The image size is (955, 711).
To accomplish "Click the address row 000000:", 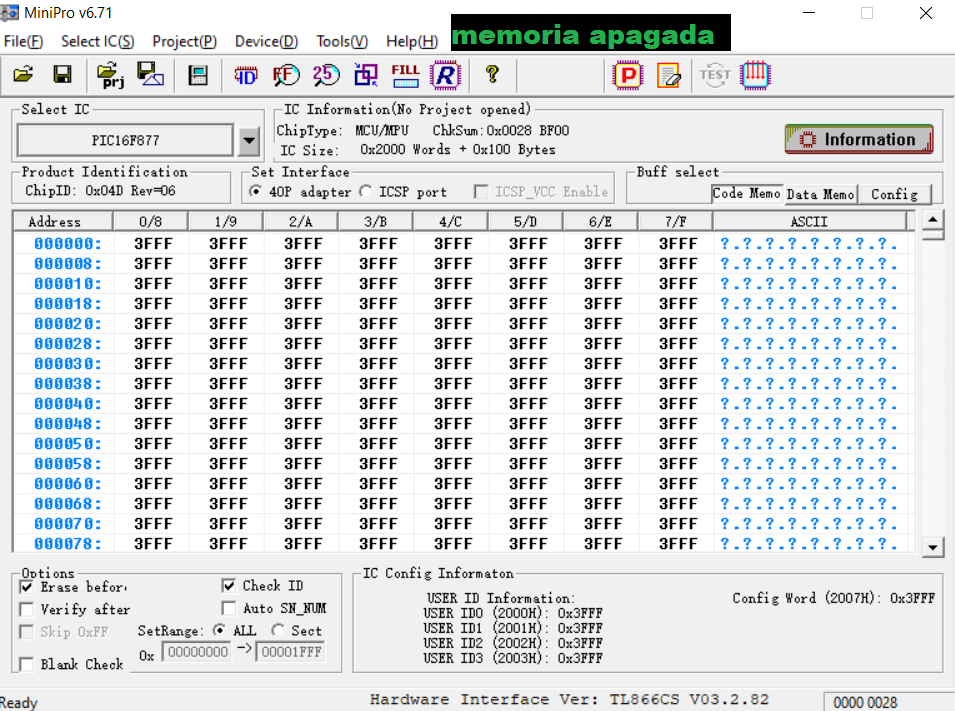I will point(68,244).
